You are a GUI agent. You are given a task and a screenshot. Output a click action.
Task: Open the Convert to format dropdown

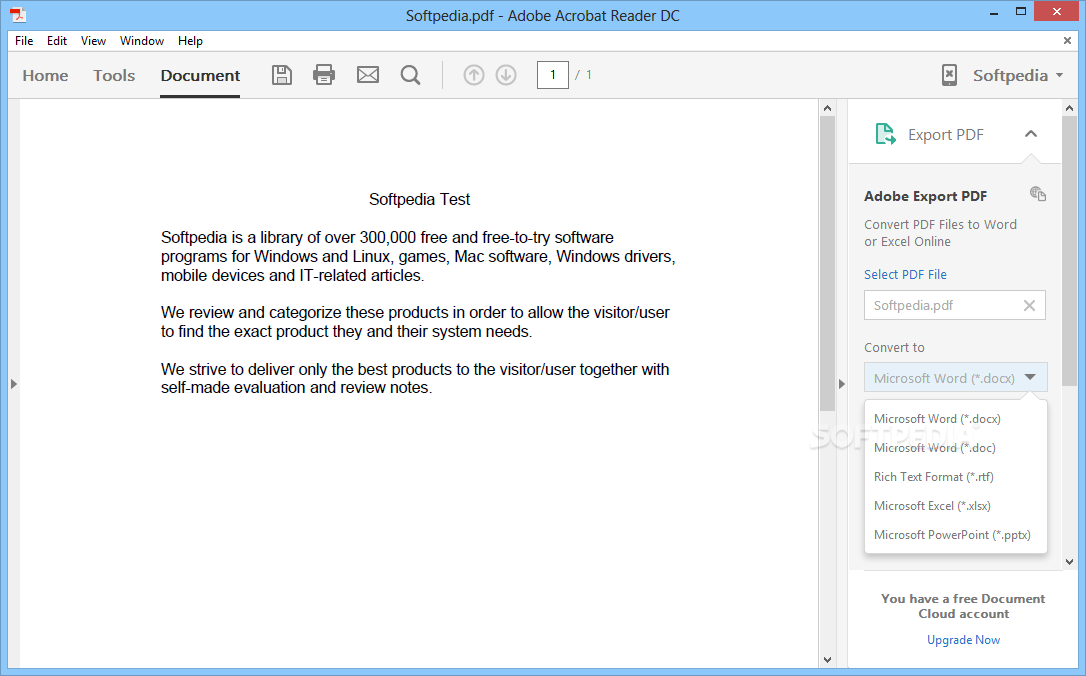pos(956,378)
